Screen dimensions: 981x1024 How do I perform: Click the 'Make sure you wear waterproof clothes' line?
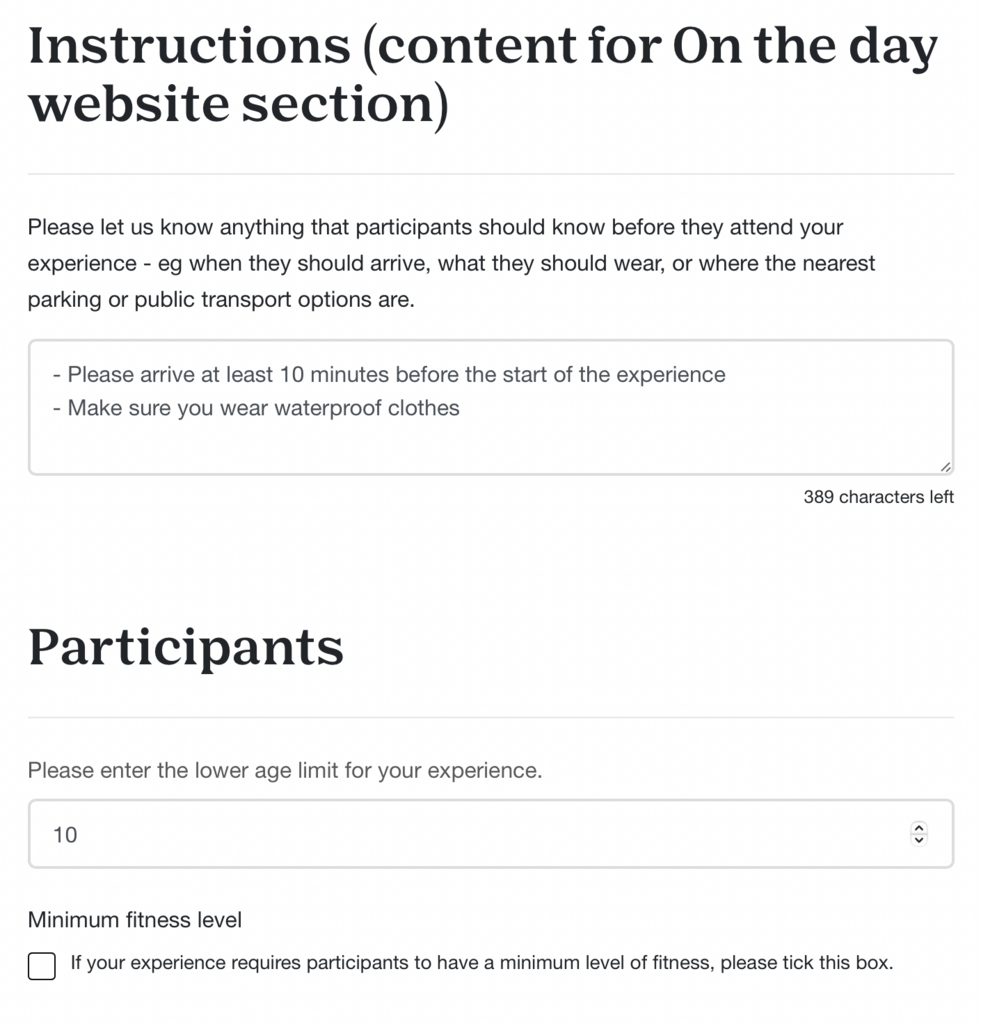coord(256,408)
